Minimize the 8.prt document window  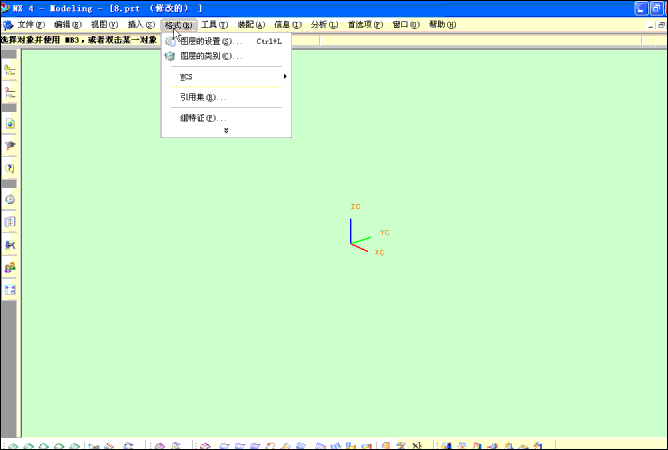click(651, 26)
